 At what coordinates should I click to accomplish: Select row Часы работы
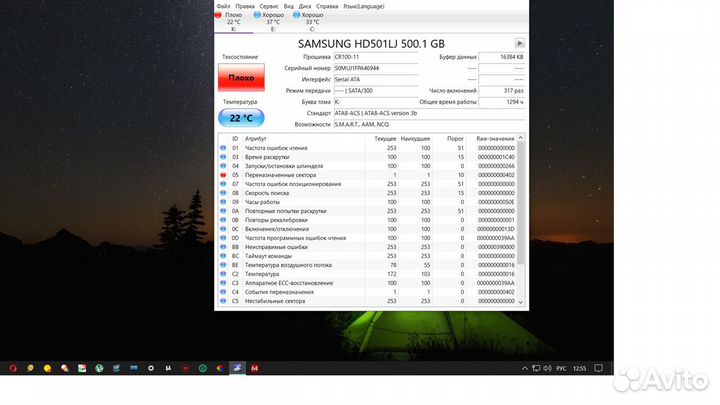pyautogui.click(x=368, y=202)
